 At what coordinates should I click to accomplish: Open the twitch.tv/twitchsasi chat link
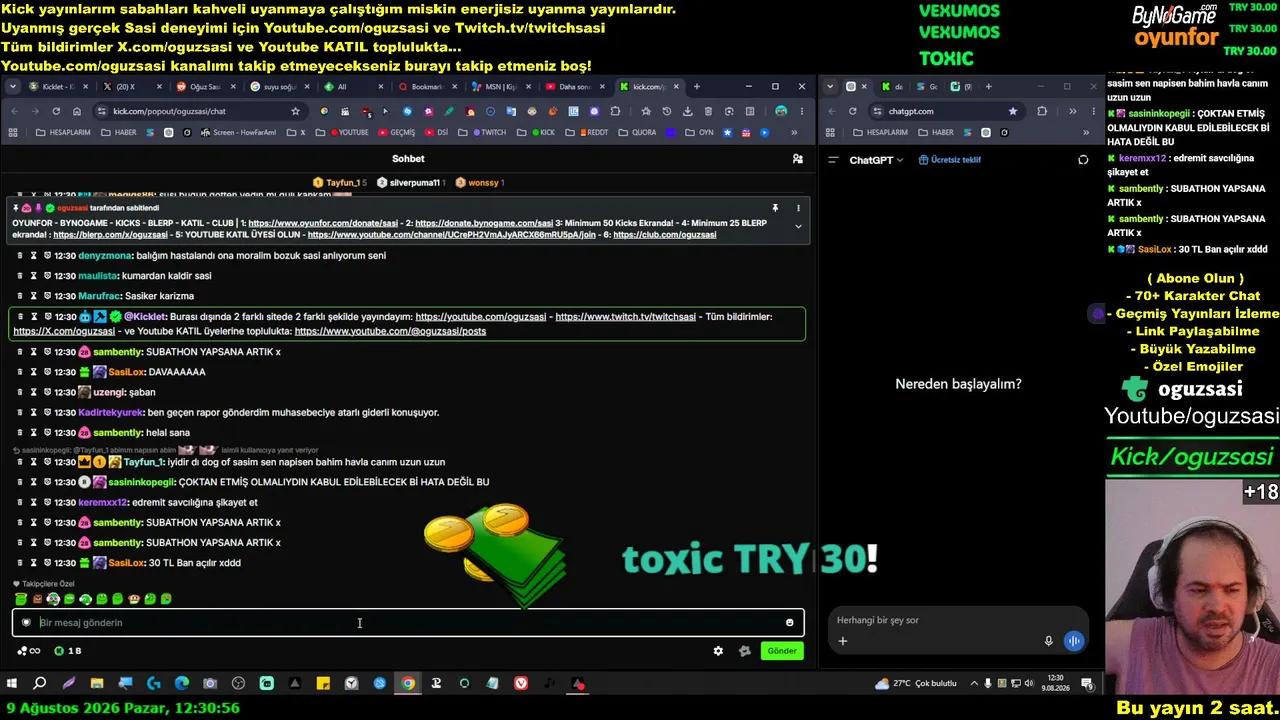tap(626, 317)
